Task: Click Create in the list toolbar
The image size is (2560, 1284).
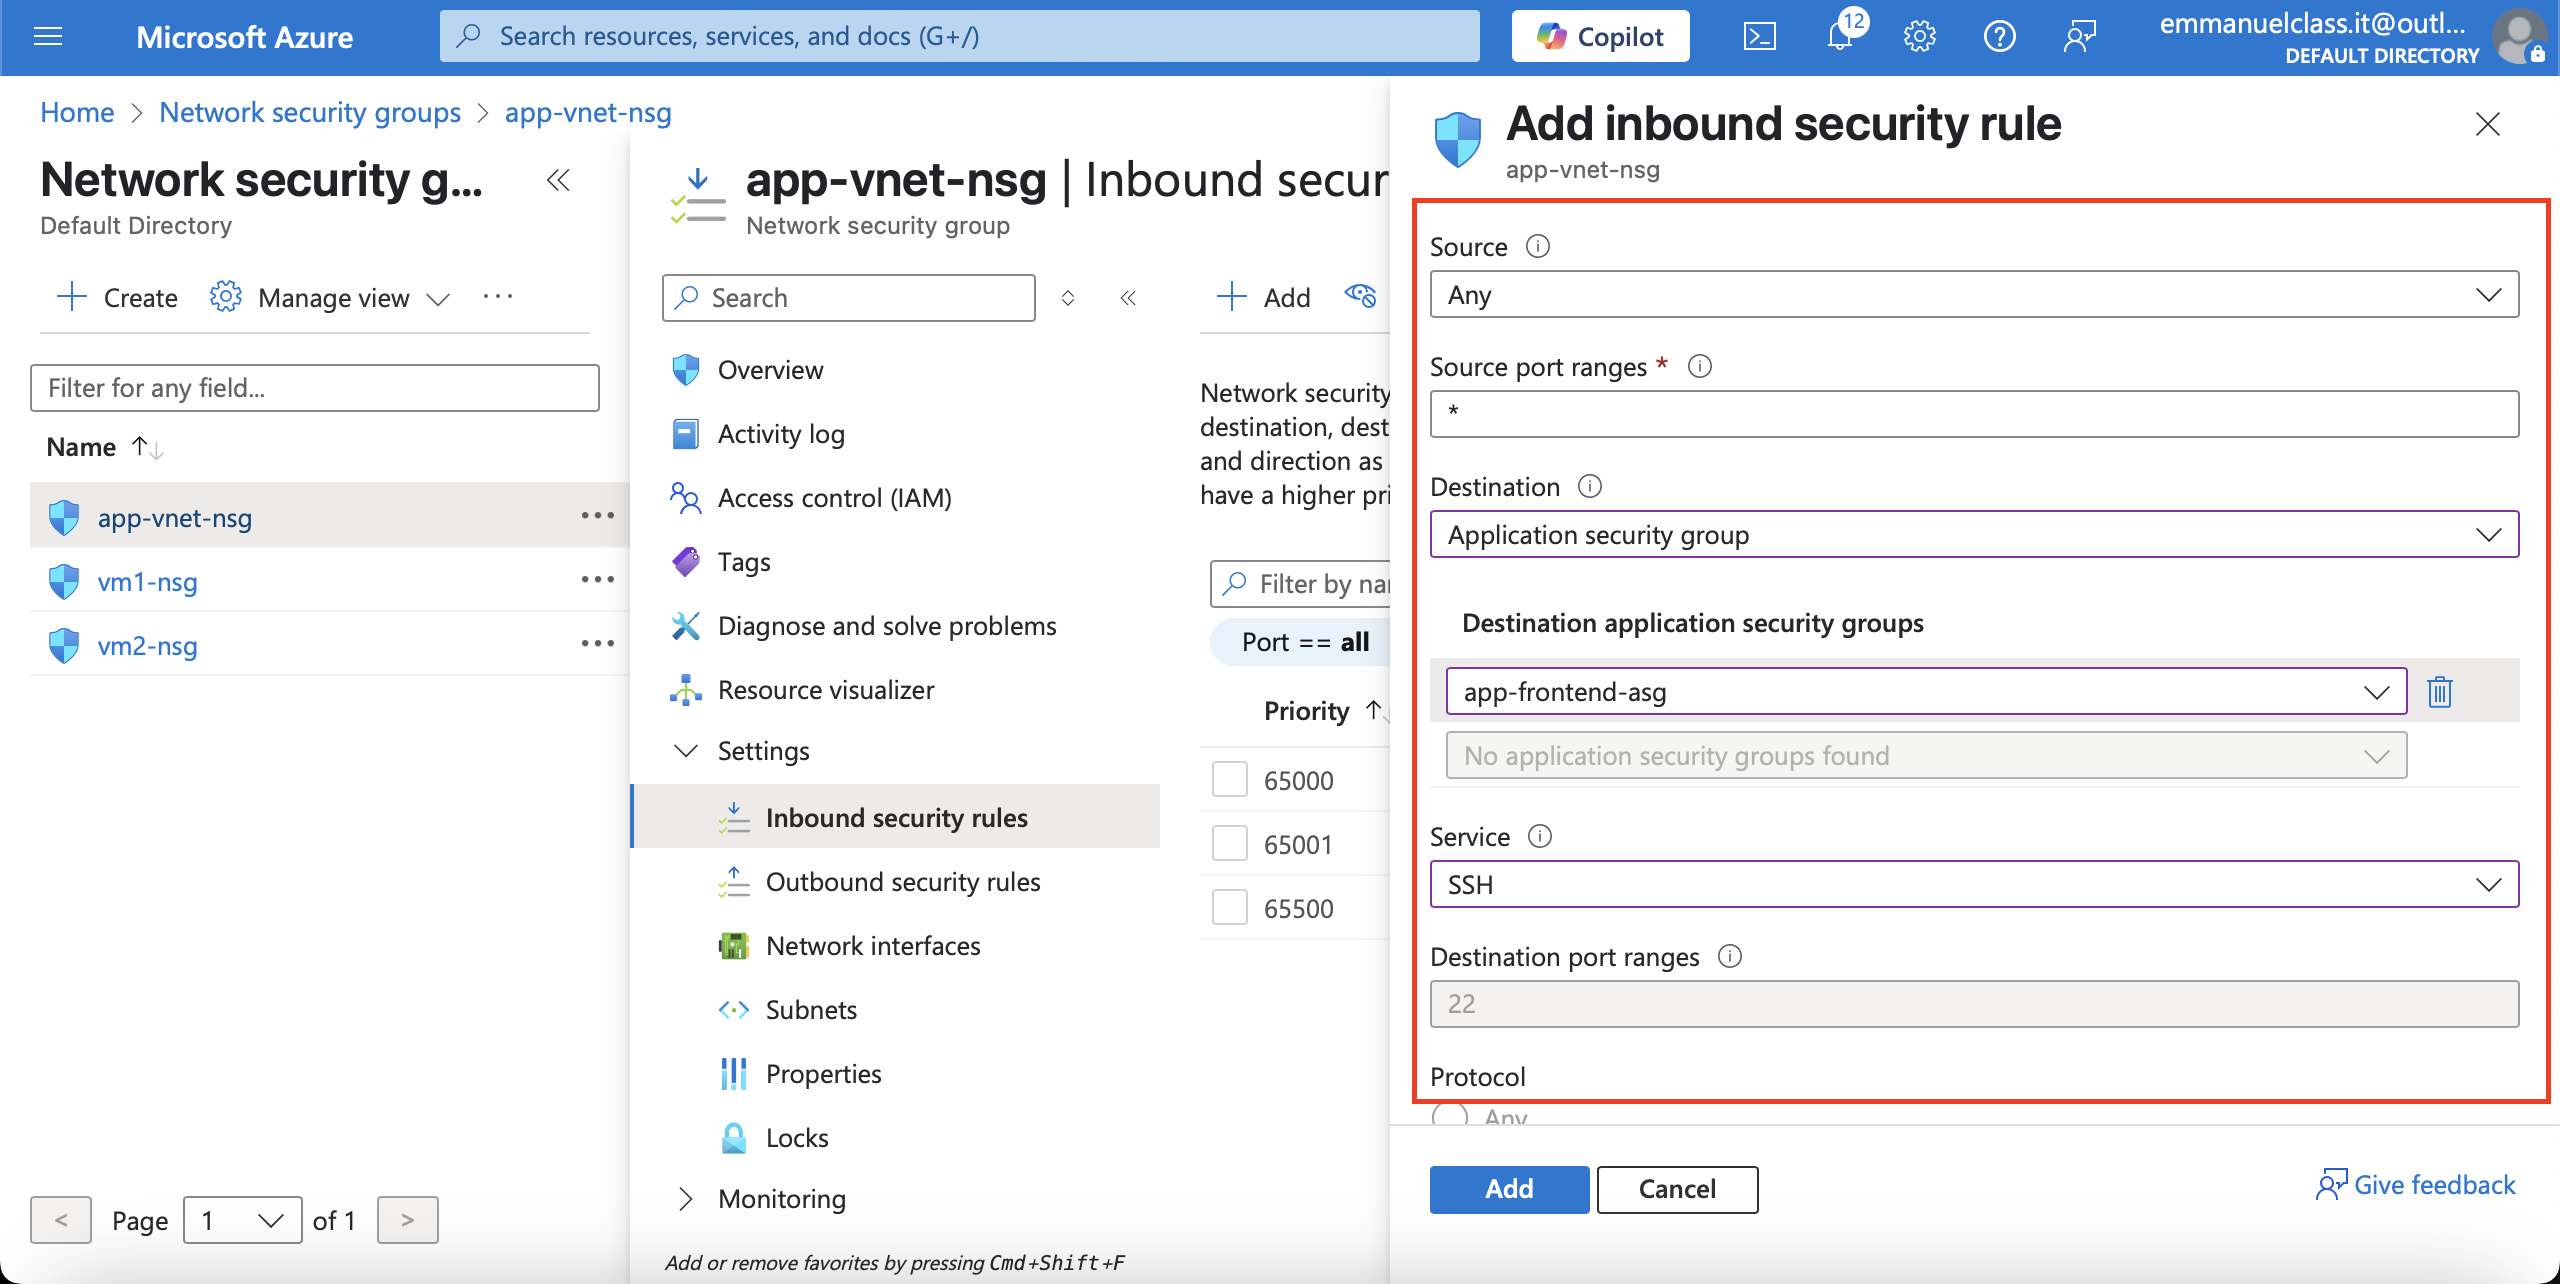Action: click(x=118, y=297)
